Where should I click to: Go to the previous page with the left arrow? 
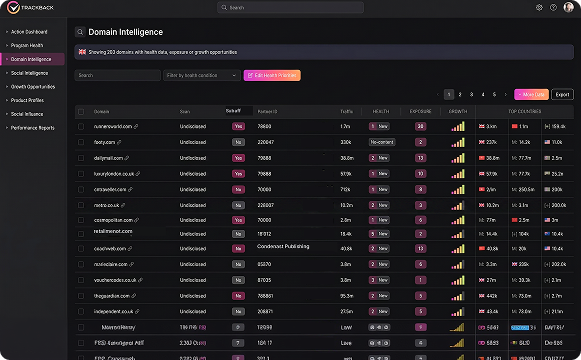point(438,94)
